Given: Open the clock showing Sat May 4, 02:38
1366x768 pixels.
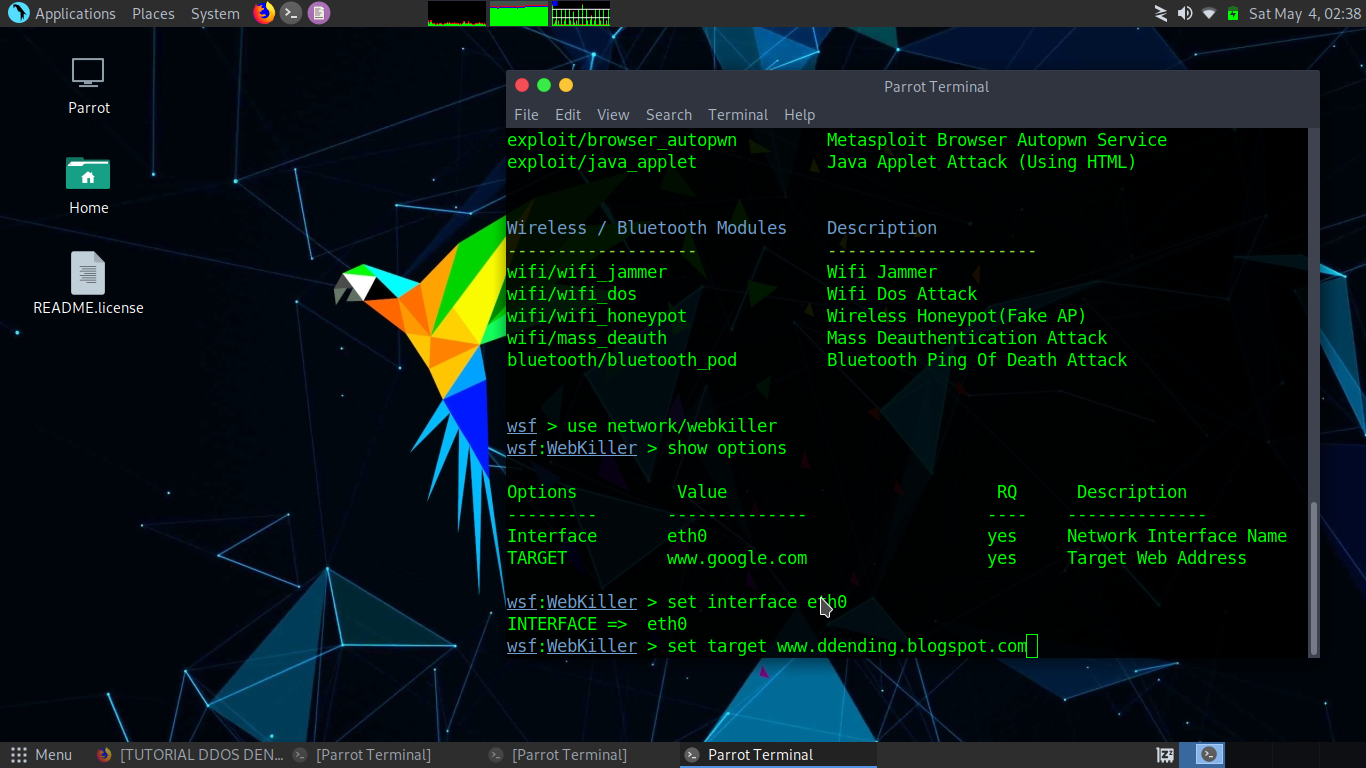Looking at the screenshot, I should (1305, 13).
